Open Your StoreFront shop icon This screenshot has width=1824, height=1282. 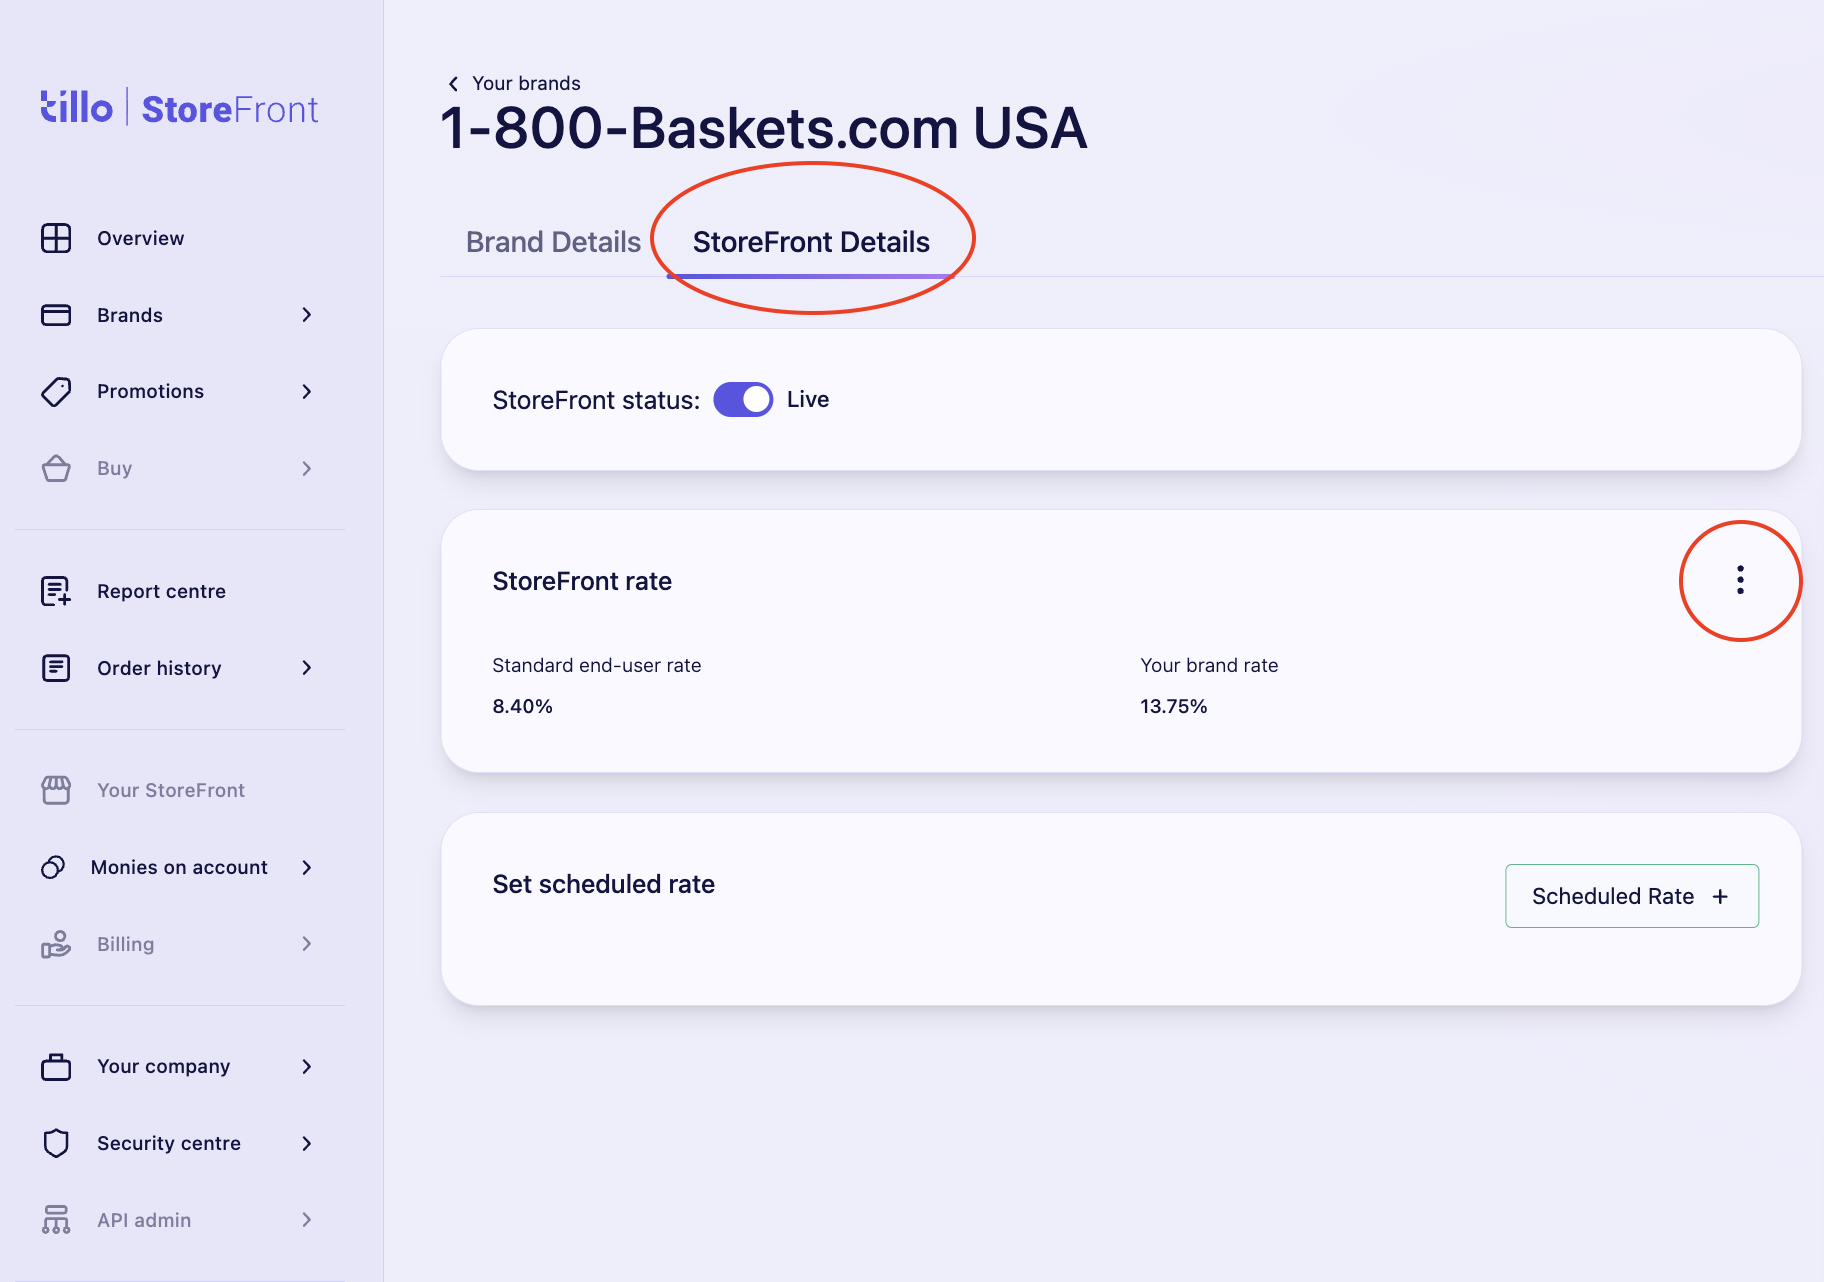[x=56, y=790]
